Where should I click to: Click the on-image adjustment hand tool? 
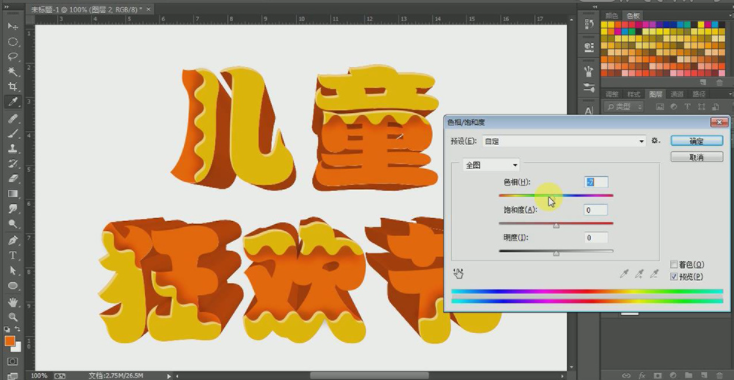(x=458, y=273)
